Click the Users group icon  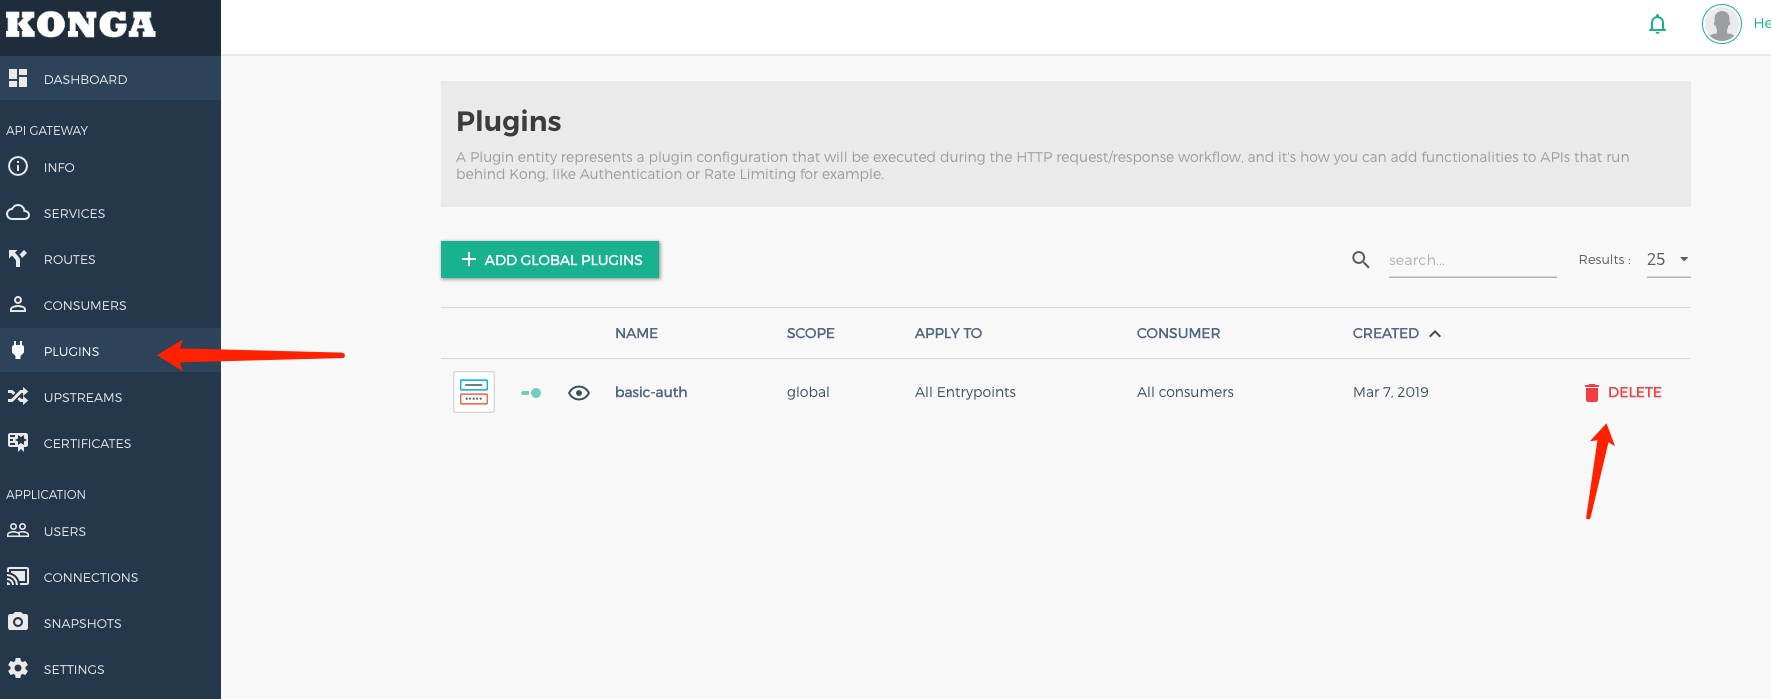18,530
